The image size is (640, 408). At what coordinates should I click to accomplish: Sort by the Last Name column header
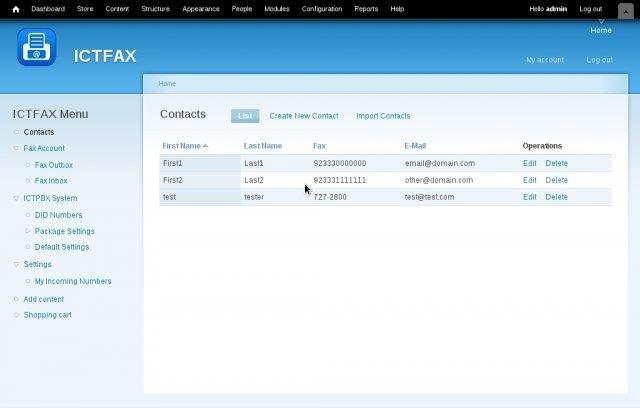point(263,146)
